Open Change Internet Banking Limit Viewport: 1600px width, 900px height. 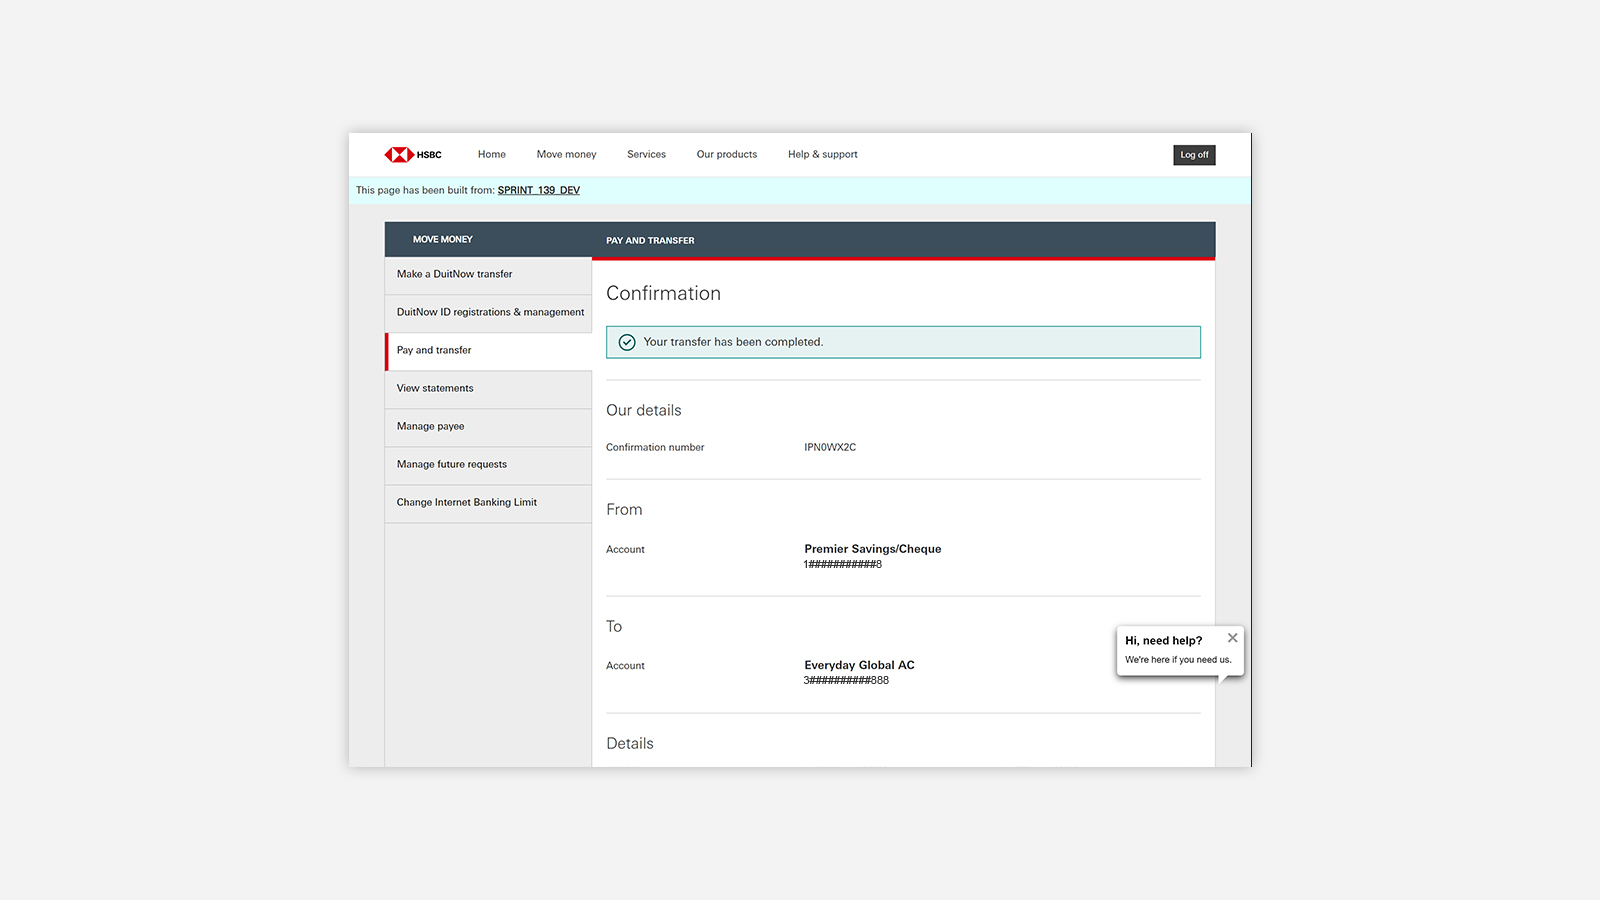coord(466,502)
